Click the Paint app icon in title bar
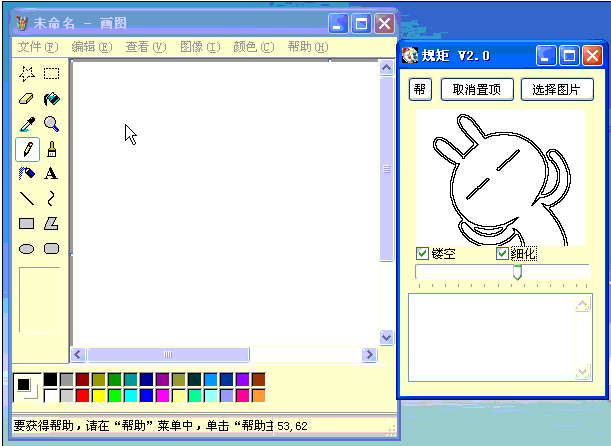 22,23
